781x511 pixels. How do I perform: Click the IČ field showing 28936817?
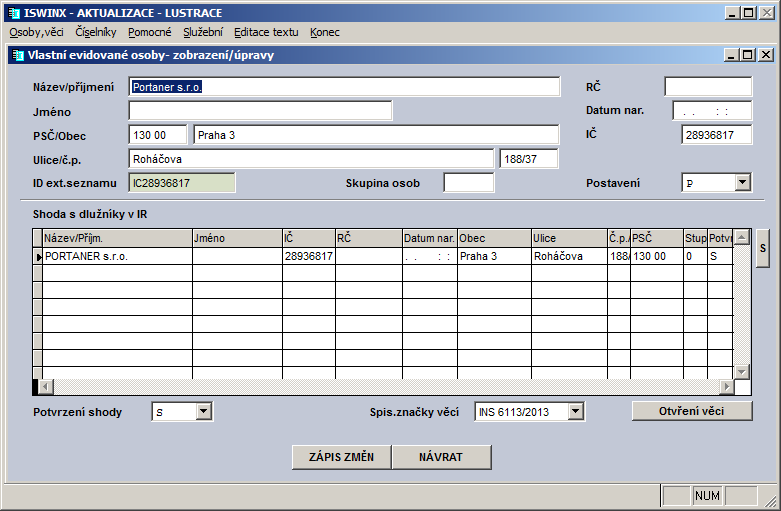[x=717, y=135]
